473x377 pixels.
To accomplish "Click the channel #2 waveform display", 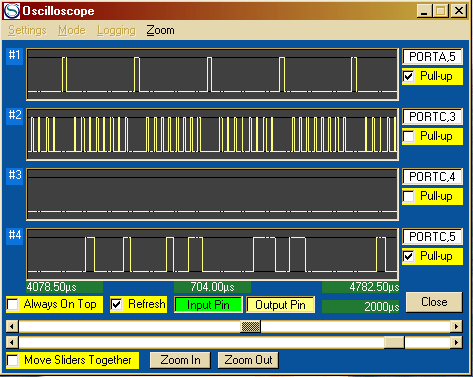I will click(212, 135).
